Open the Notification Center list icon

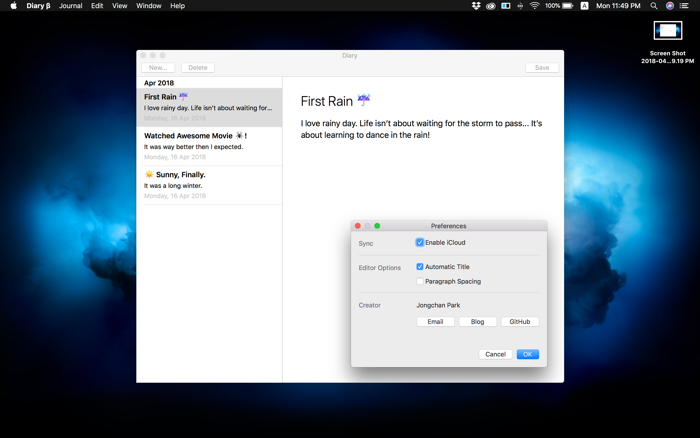tap(684, 6)
